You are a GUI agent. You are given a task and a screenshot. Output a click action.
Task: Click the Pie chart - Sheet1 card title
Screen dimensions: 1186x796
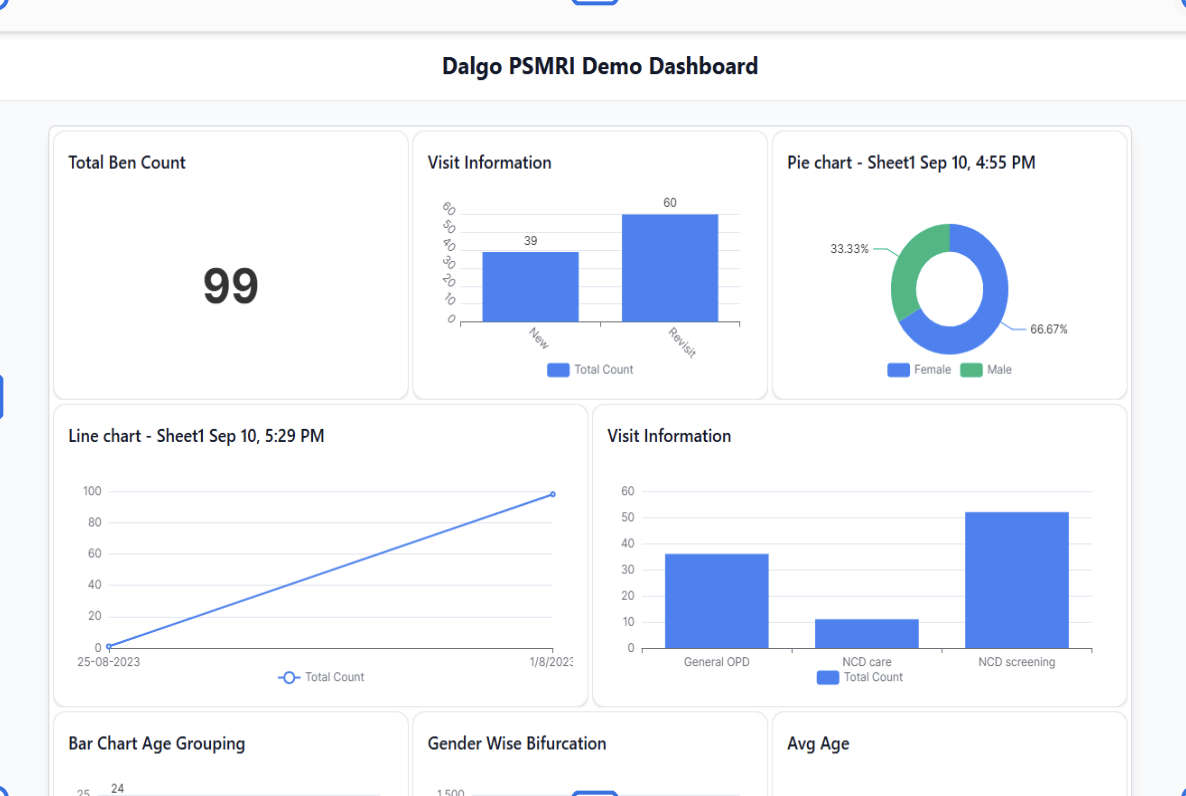pyautogui.click(x=911, y=163)
